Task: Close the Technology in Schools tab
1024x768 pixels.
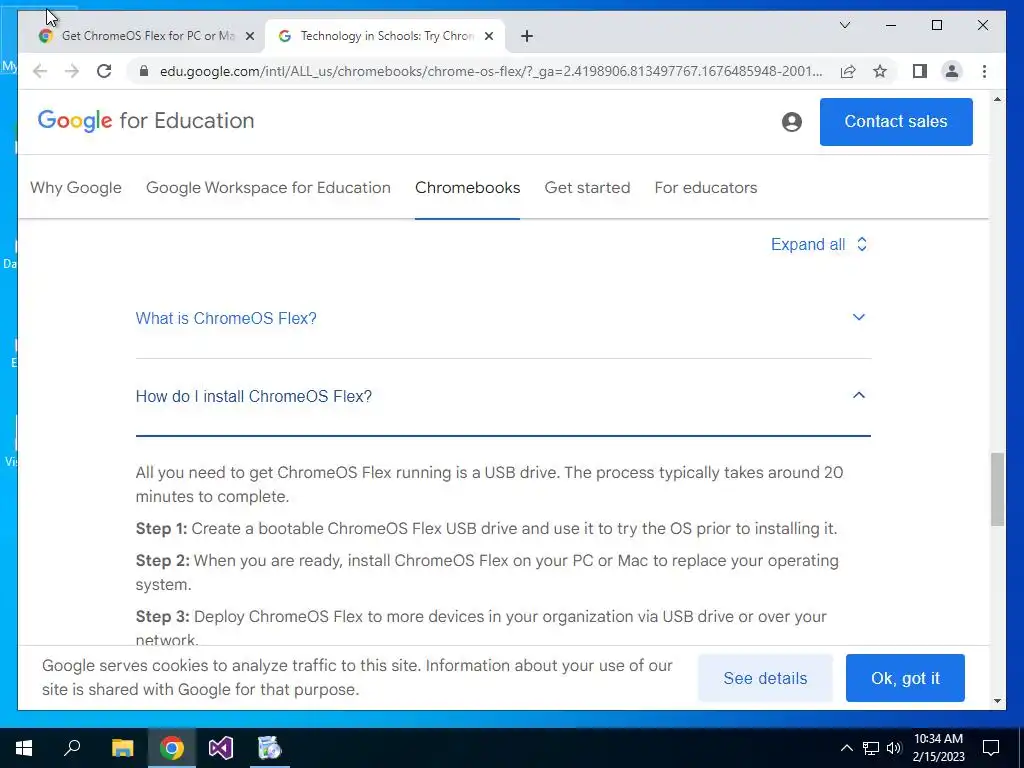Action: (488, 36)
